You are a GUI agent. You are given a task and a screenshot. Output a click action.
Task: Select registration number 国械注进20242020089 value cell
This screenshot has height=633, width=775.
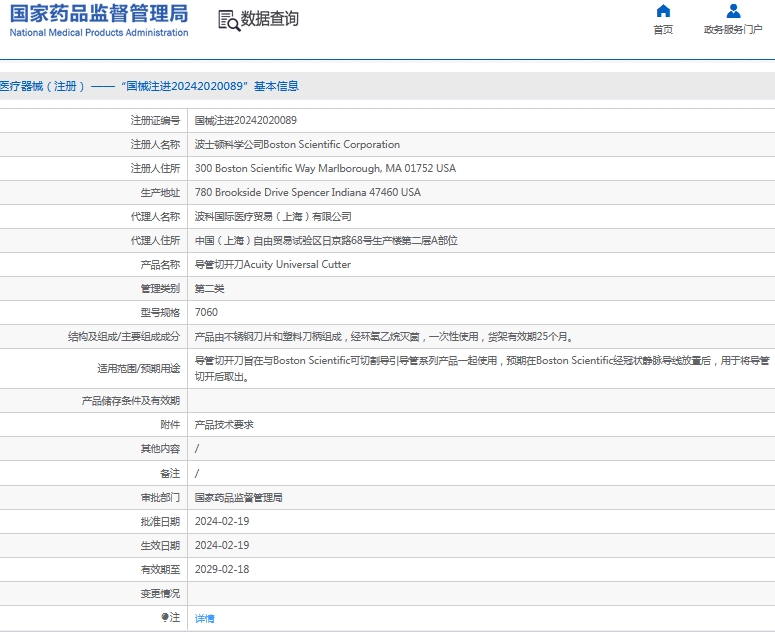click(246, 120)
